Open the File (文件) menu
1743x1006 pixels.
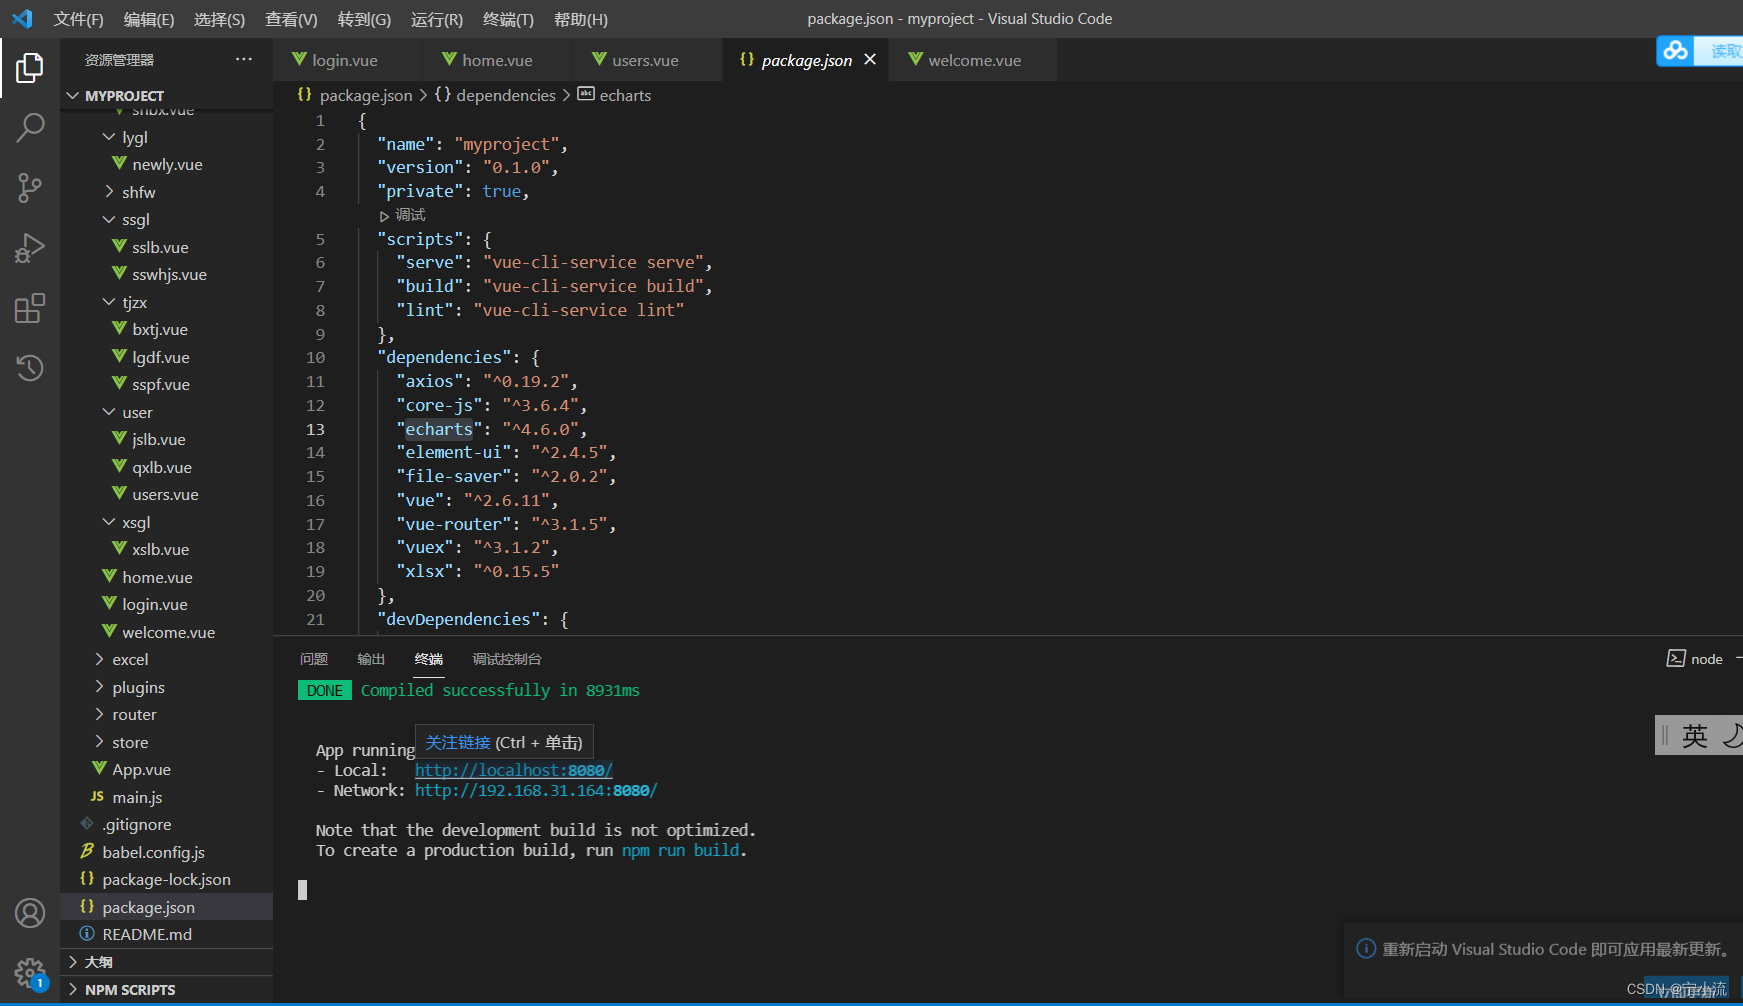pyautogui.click(x=78, y=19)
